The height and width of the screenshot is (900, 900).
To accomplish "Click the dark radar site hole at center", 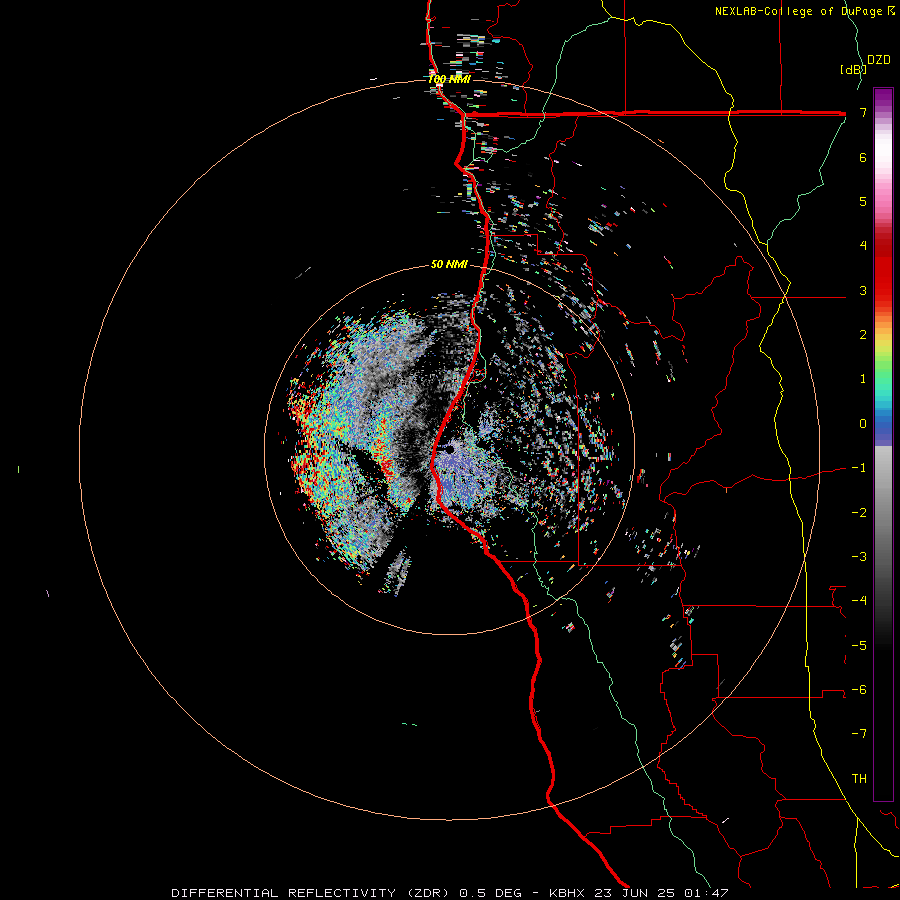I will (449, 449).
